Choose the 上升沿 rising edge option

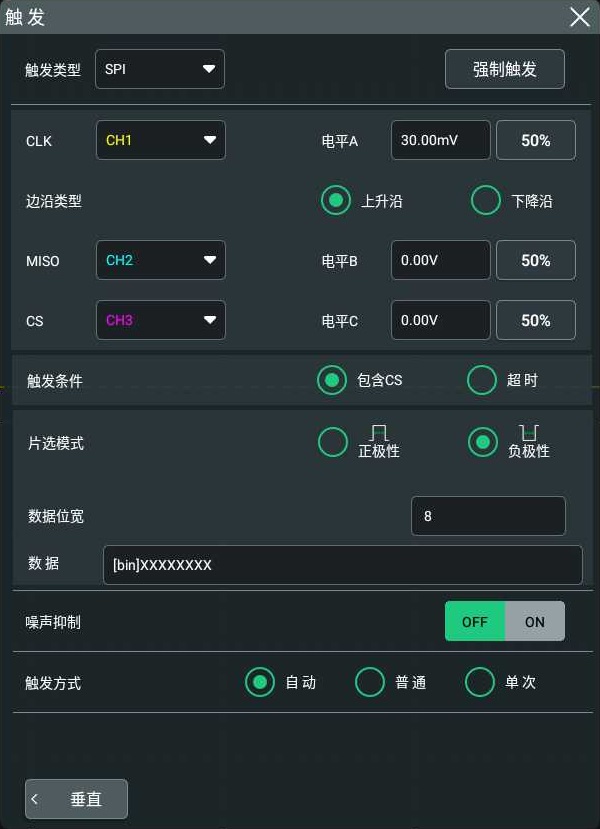pos(336,200)
